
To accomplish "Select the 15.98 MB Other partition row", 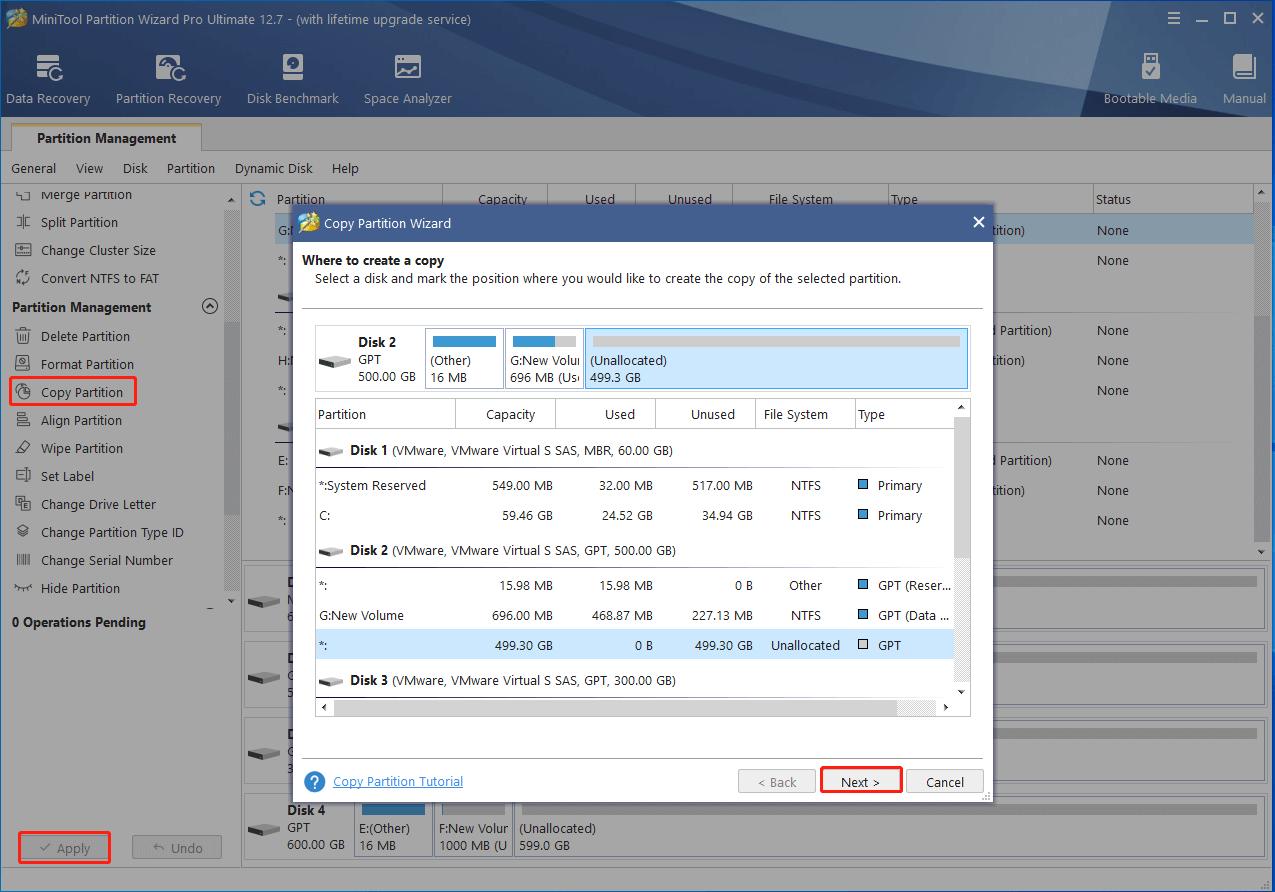I will click(x=634, y=585).
